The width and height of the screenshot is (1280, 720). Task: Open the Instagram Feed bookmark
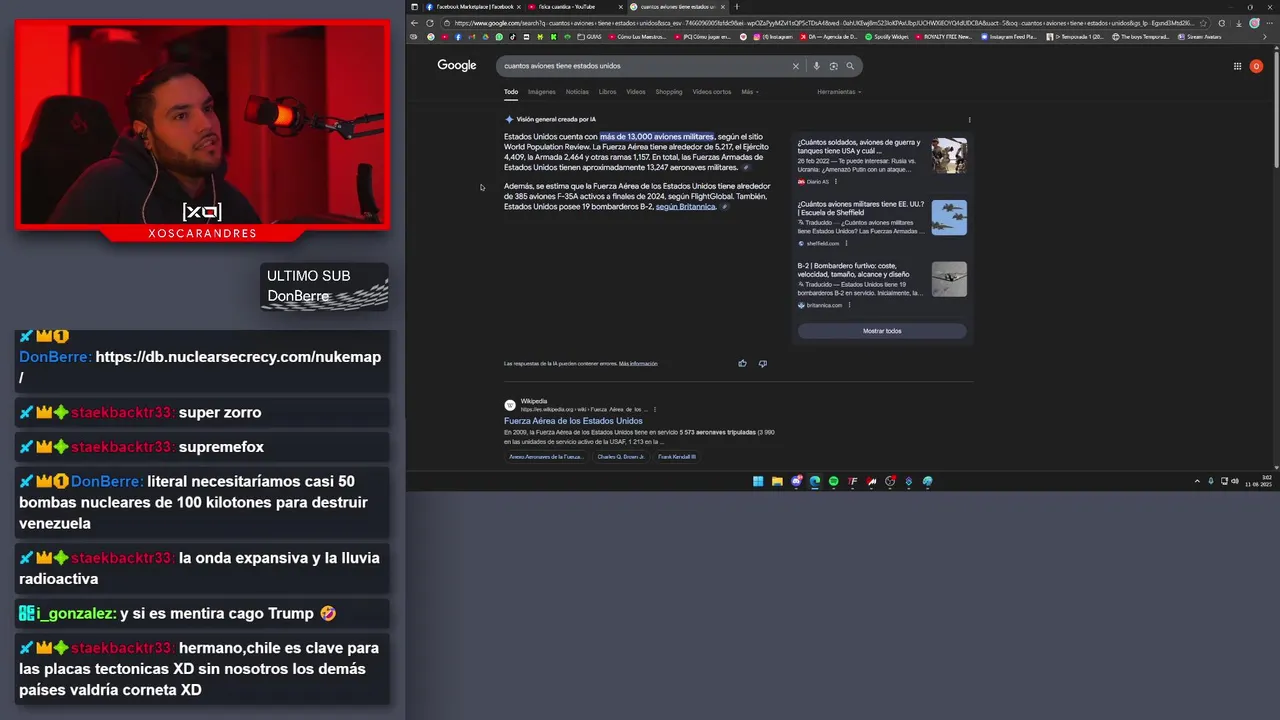1009,37
